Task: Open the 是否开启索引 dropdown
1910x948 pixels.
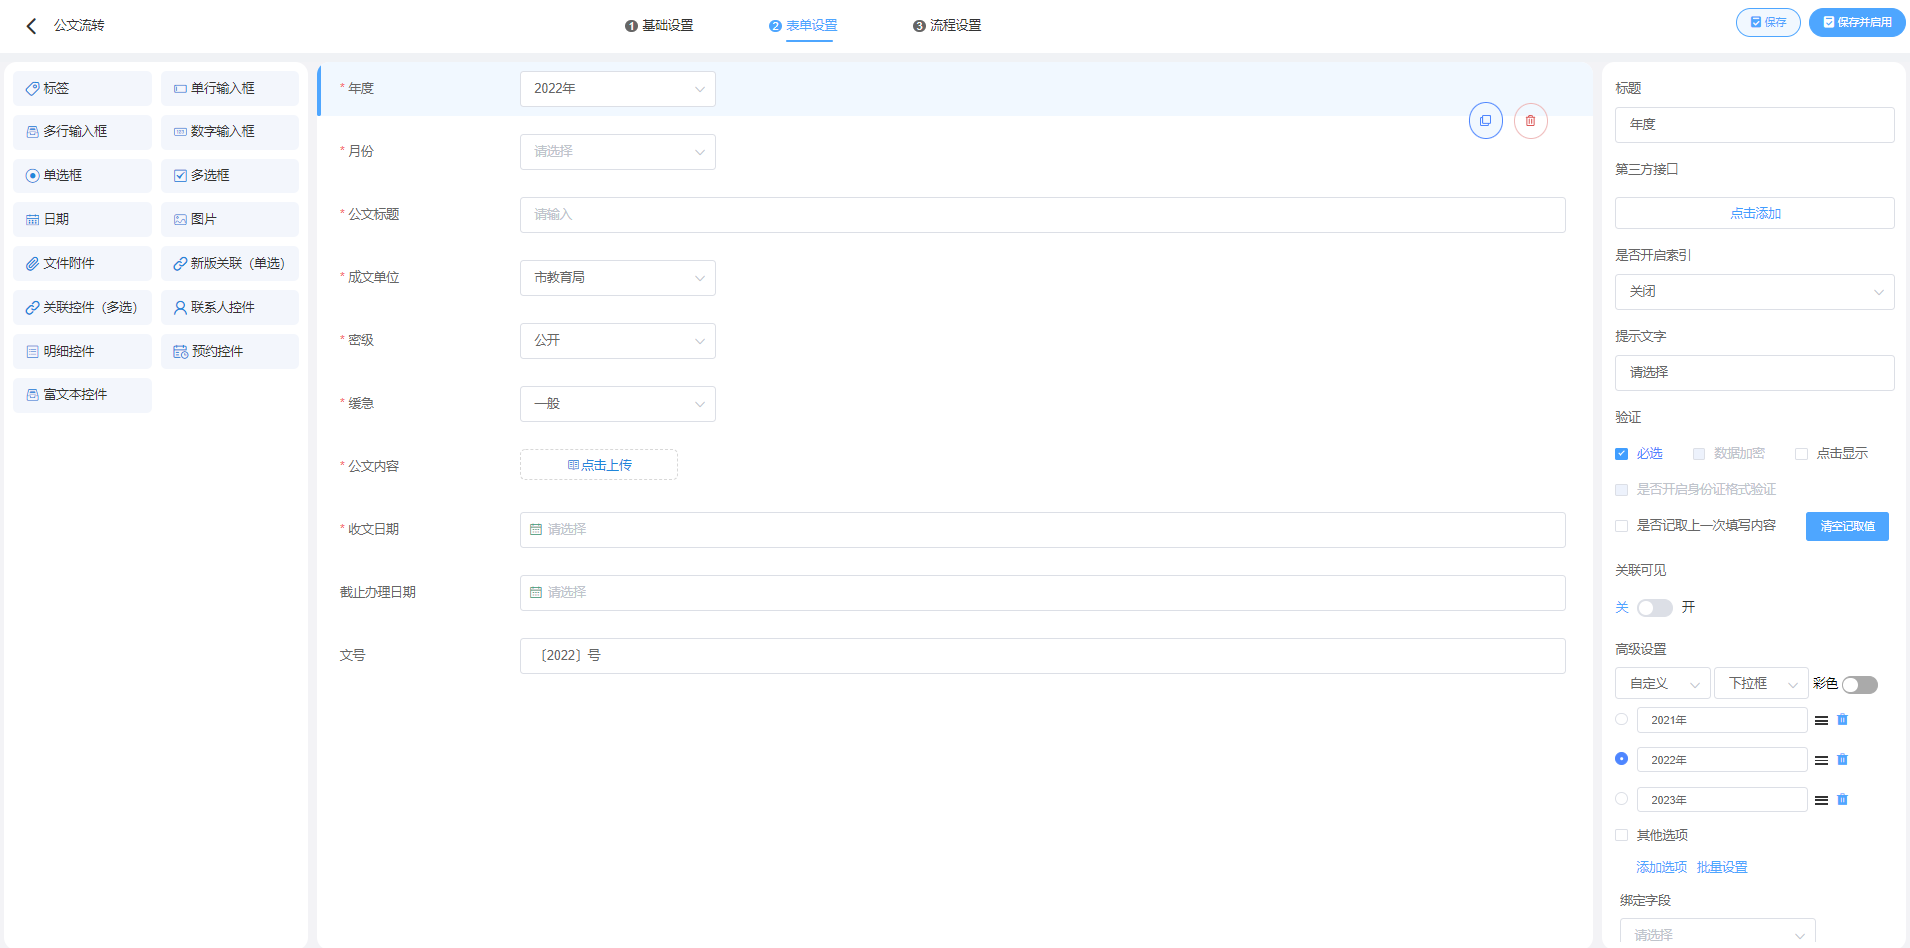Action: coord(1754,292)
